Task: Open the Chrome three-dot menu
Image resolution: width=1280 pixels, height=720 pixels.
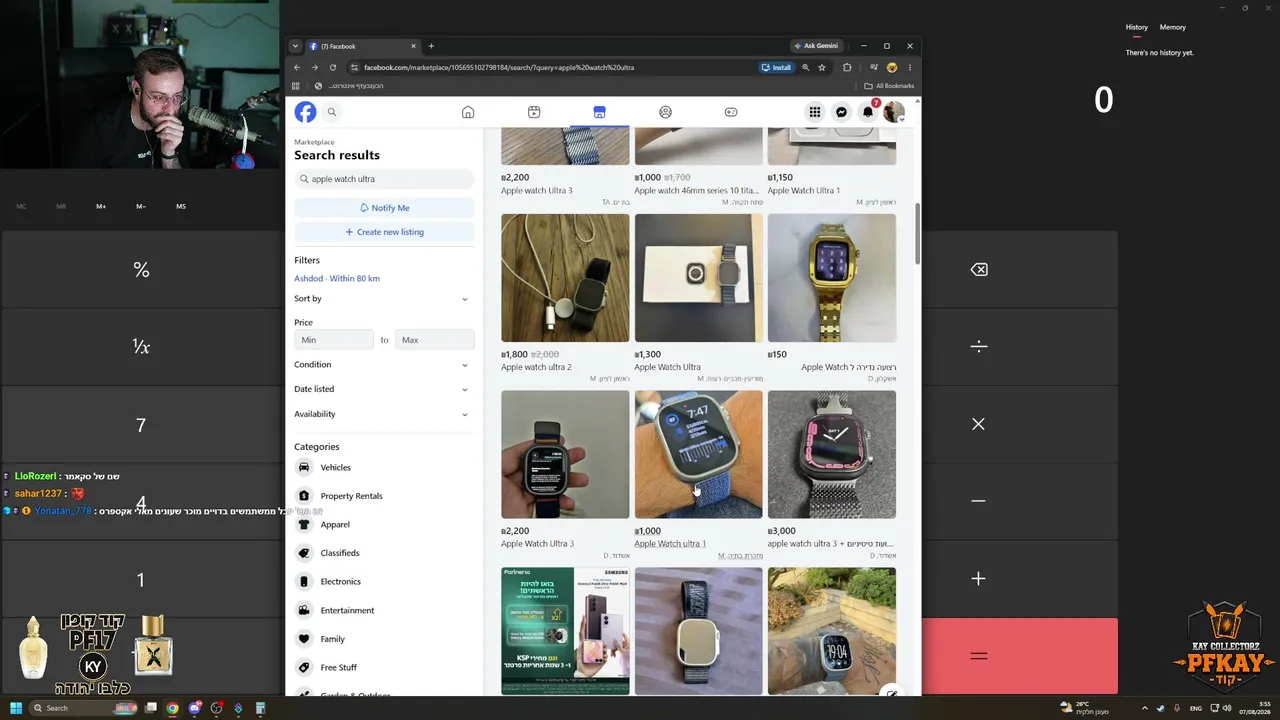Action: (x=909, y=67)
